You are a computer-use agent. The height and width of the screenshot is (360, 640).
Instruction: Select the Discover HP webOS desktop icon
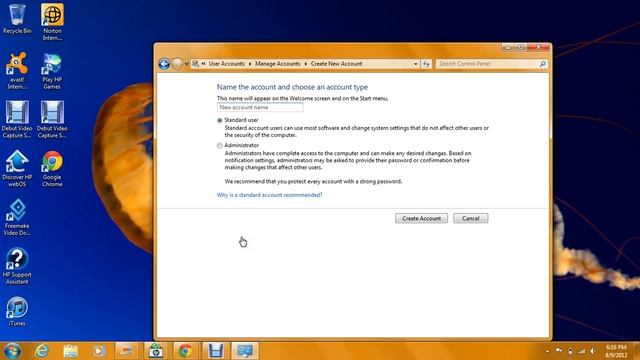pyautogui.click(x=17, y=168)
